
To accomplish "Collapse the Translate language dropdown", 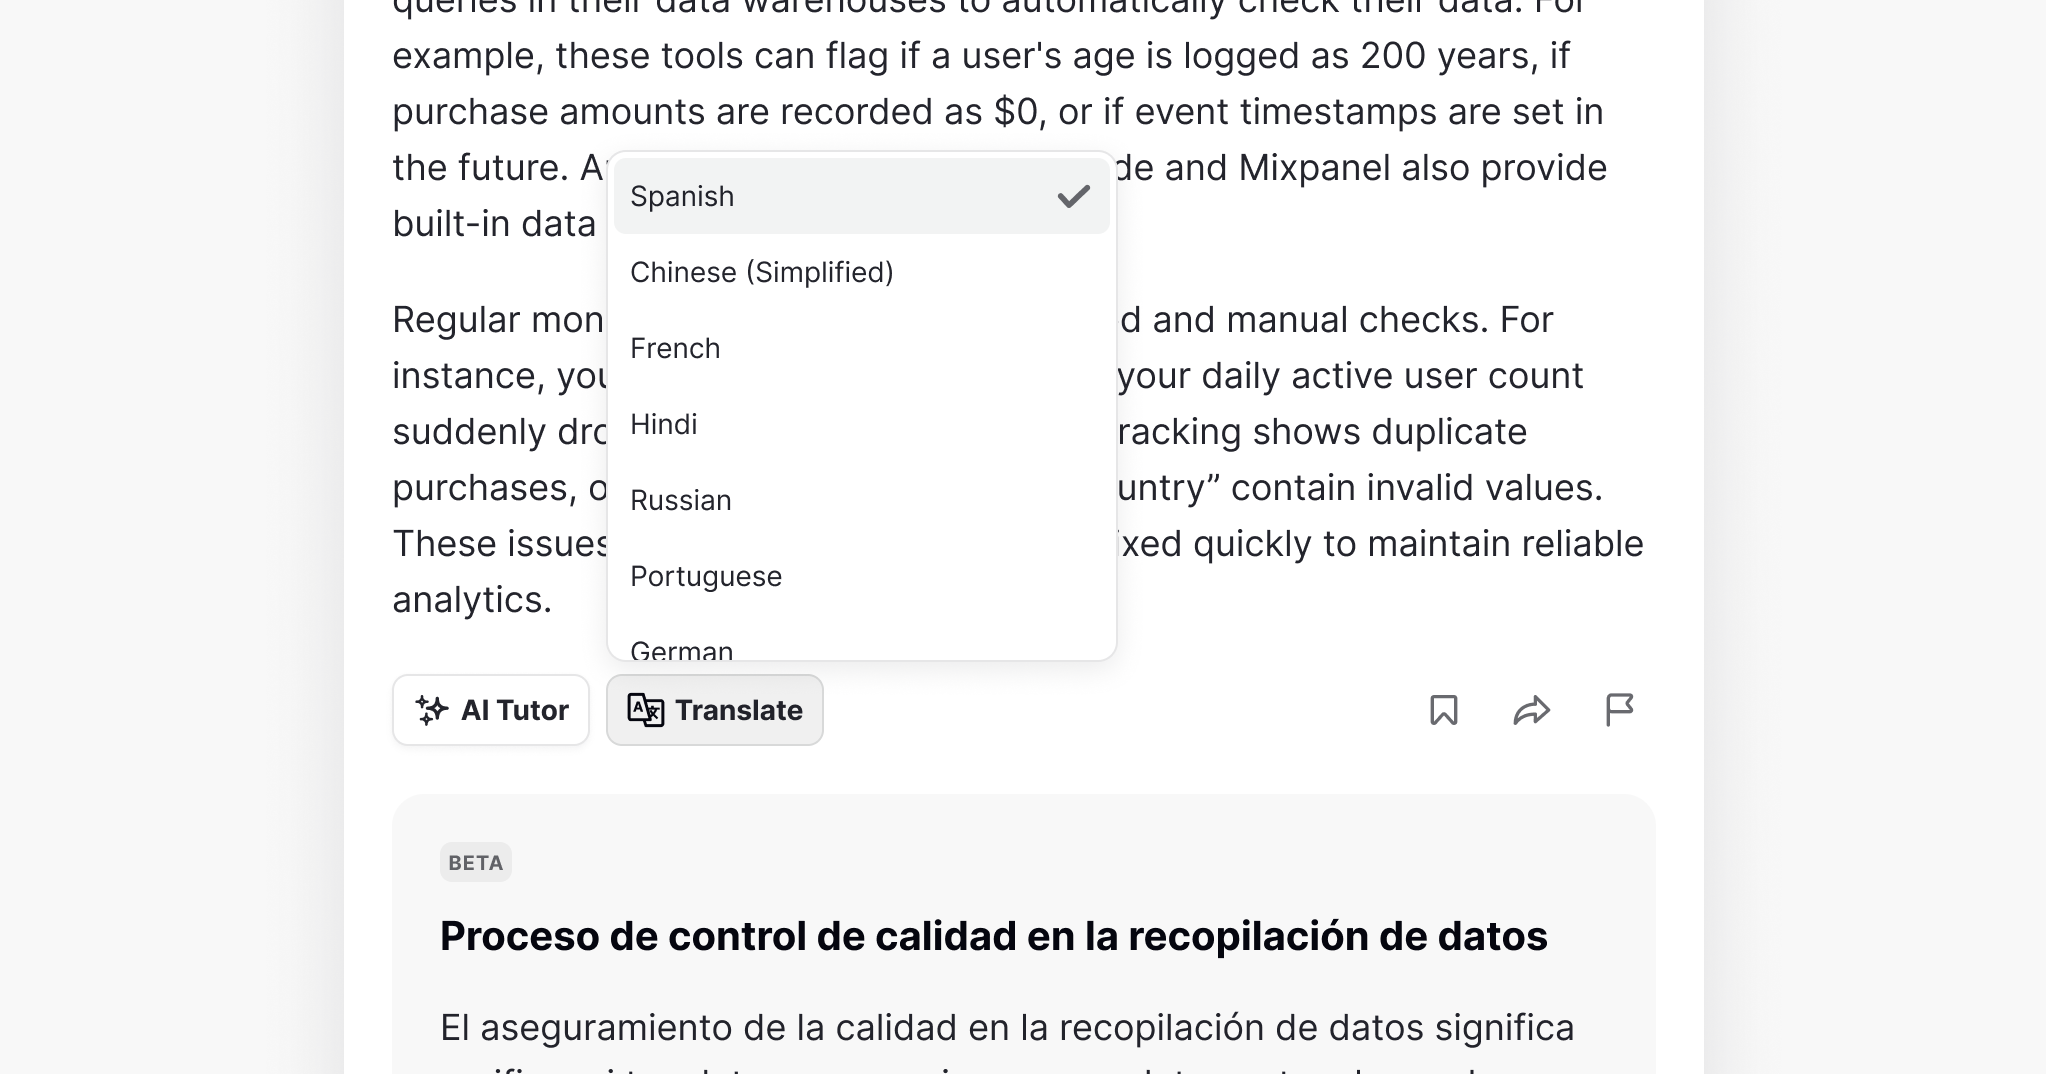I will [715, 710].
